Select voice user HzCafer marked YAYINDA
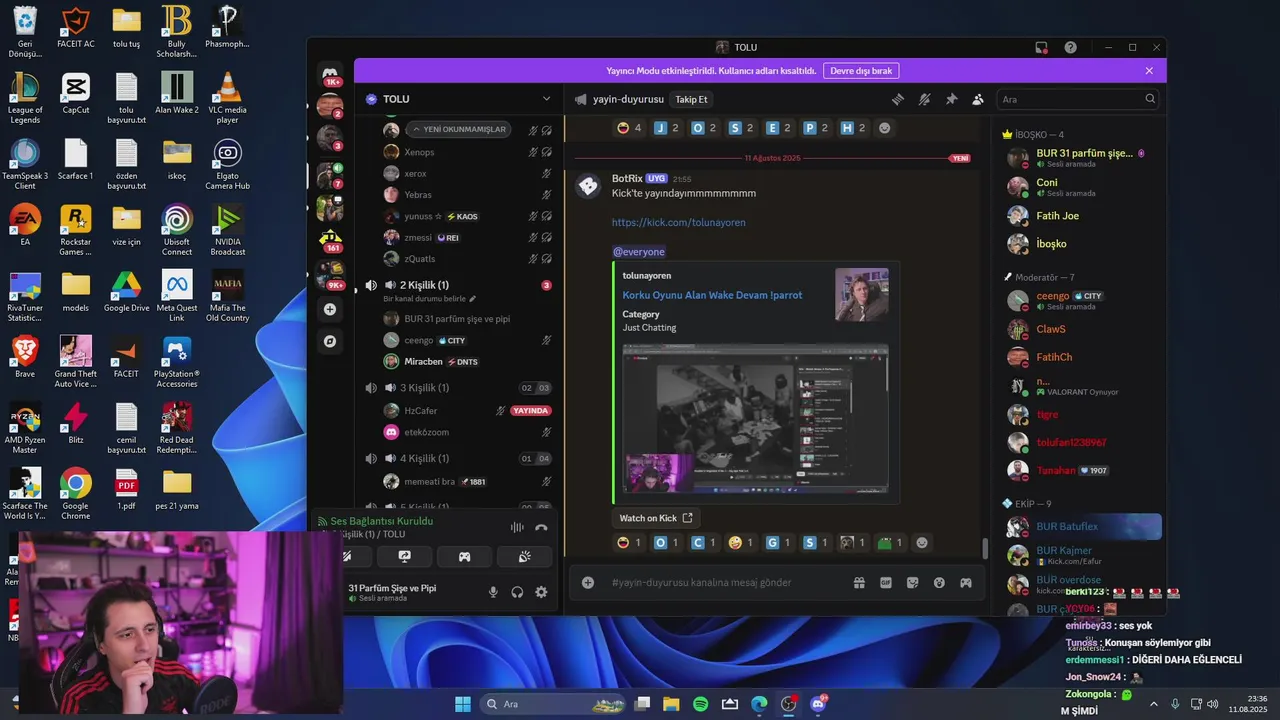 click(420, 411)
